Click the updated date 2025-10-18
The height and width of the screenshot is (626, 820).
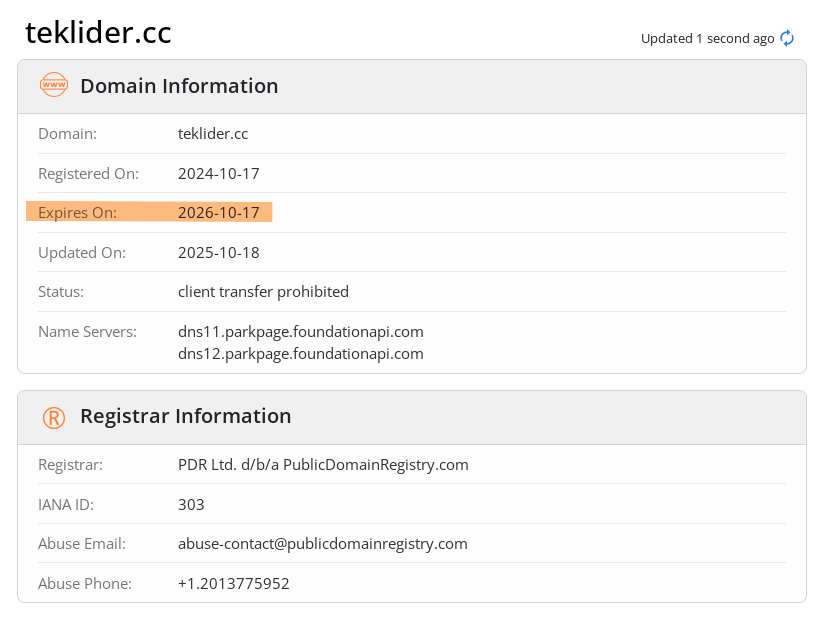click(x=218, y=252)
